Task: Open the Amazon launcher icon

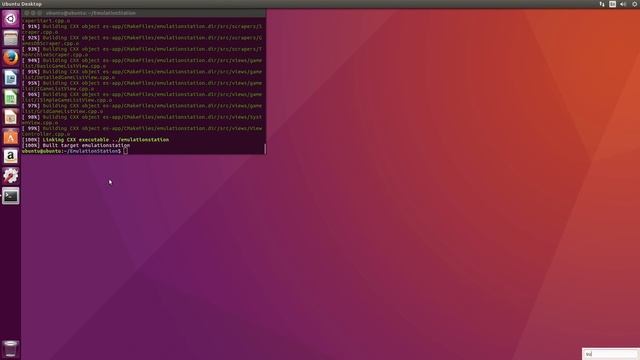Action: (x=11, y=156)
